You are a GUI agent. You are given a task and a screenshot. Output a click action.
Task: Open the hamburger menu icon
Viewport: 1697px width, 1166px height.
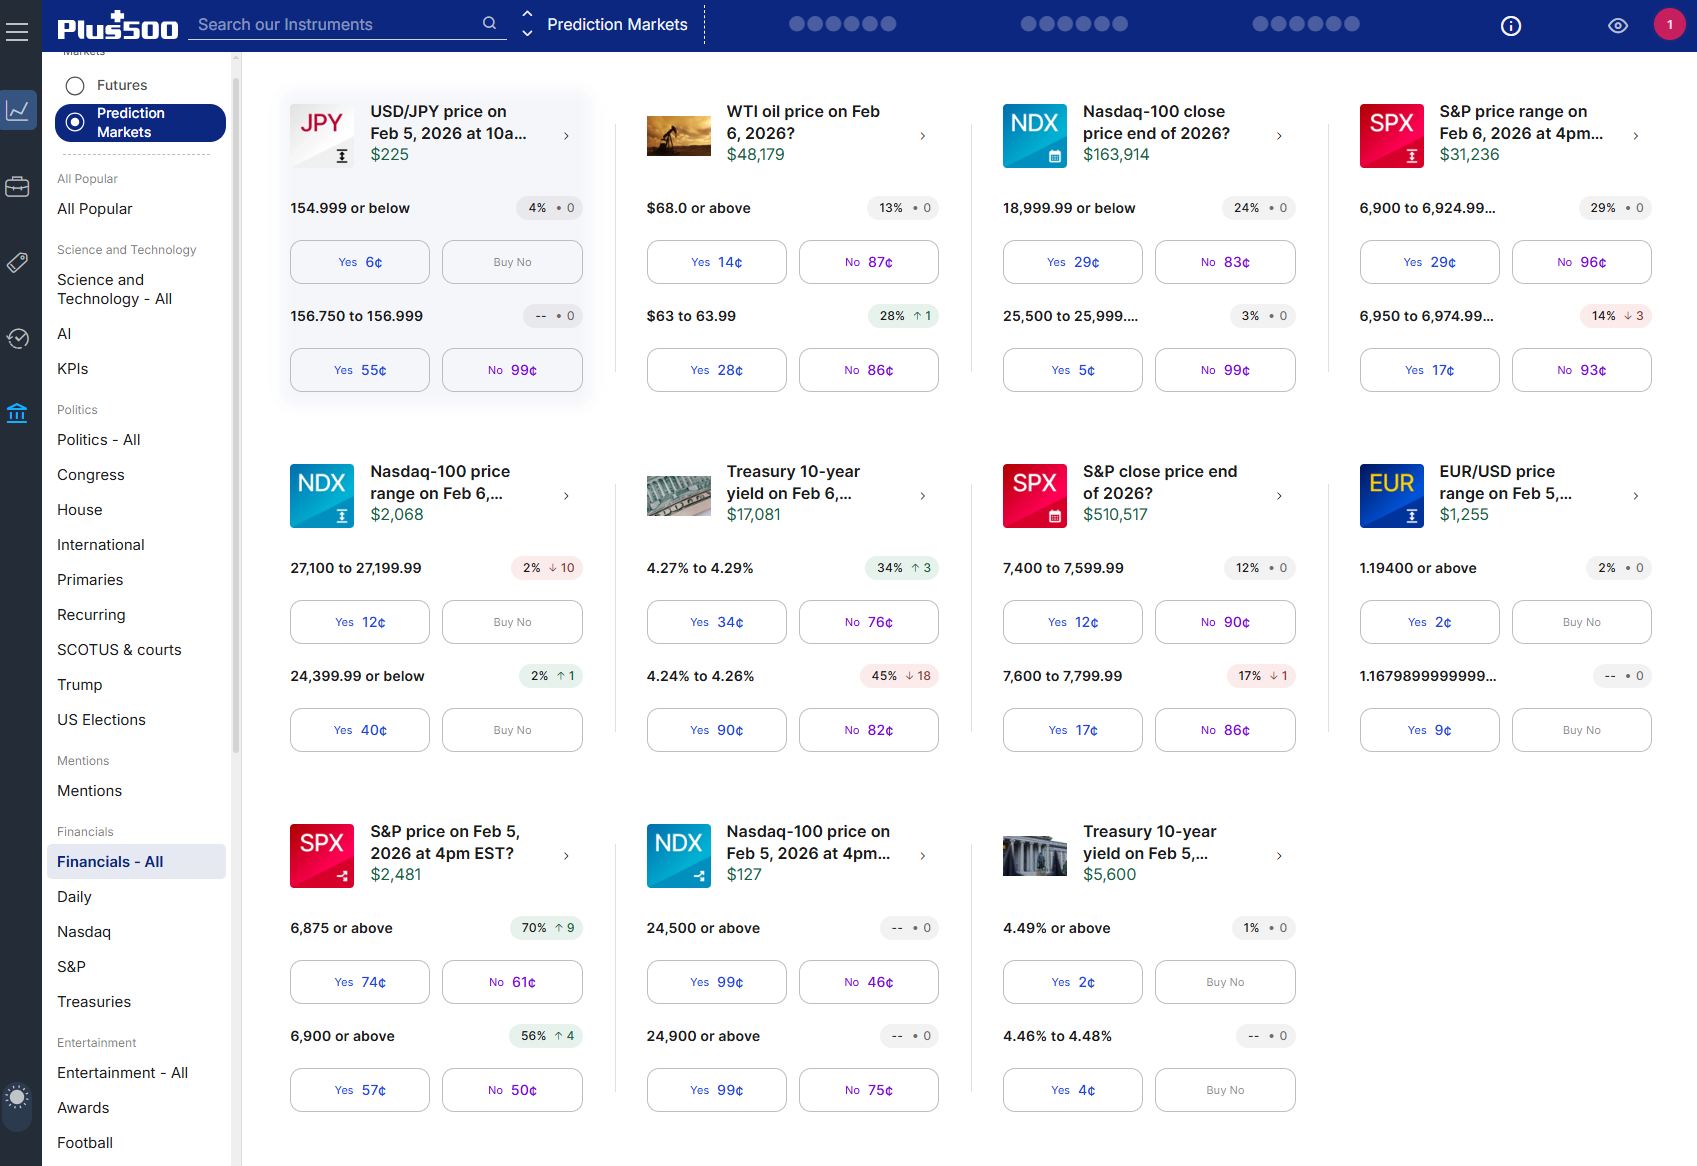(18, 31)
